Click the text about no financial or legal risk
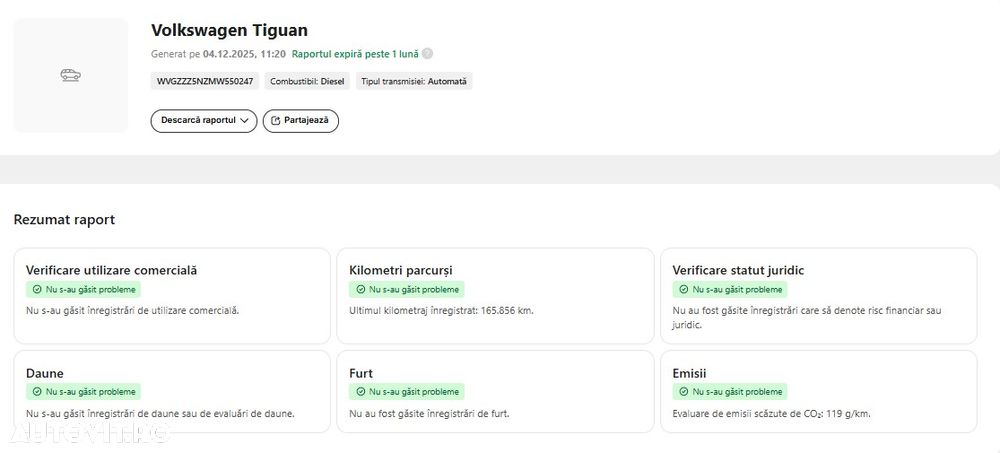Screen dimensions: 1000x453 coord(807,318)
